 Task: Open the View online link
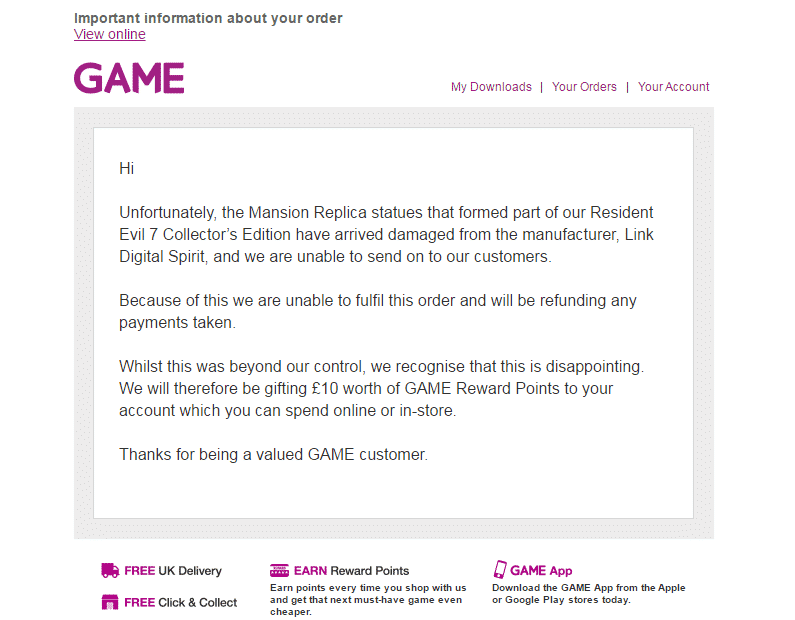(x=110, y=35)
